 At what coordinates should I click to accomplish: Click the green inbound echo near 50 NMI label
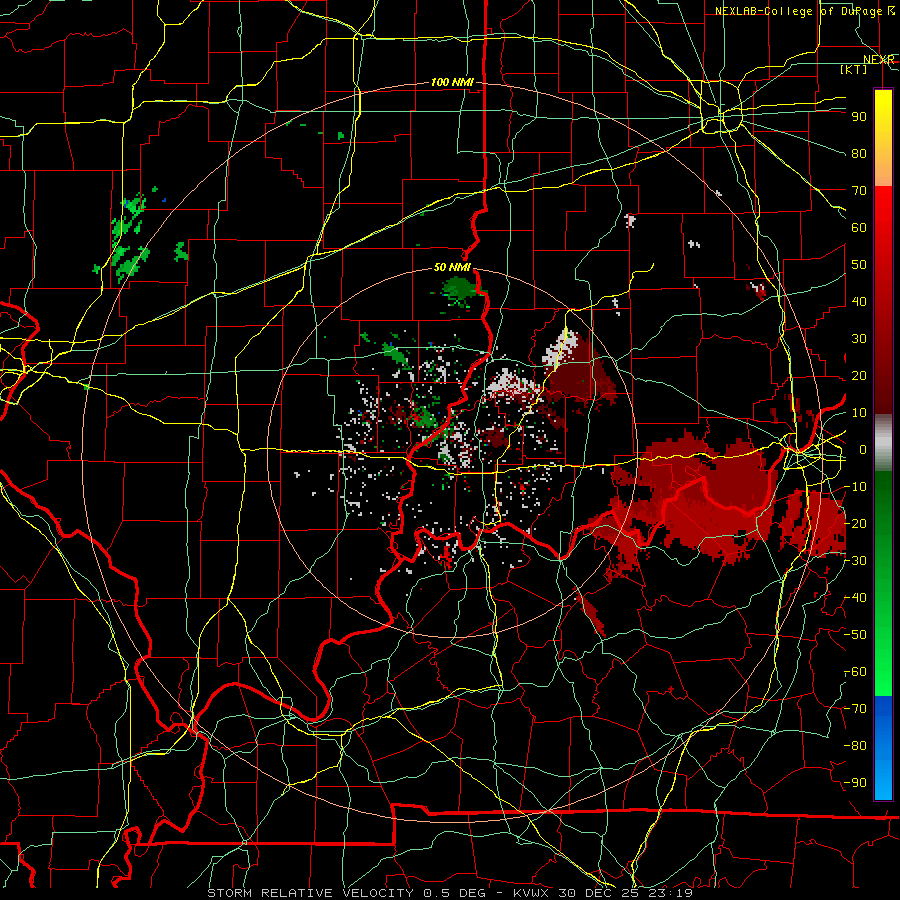point(458,289)
